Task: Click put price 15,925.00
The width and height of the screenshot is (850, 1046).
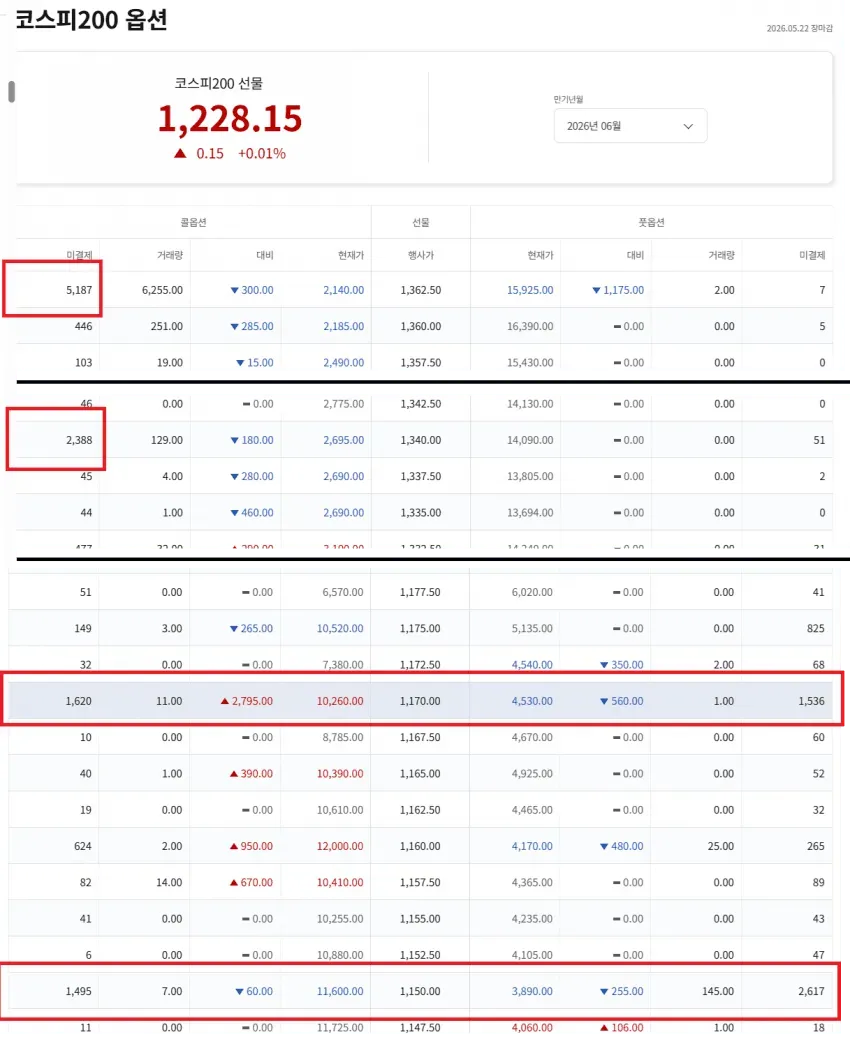Action: click(x=530, y=290)
